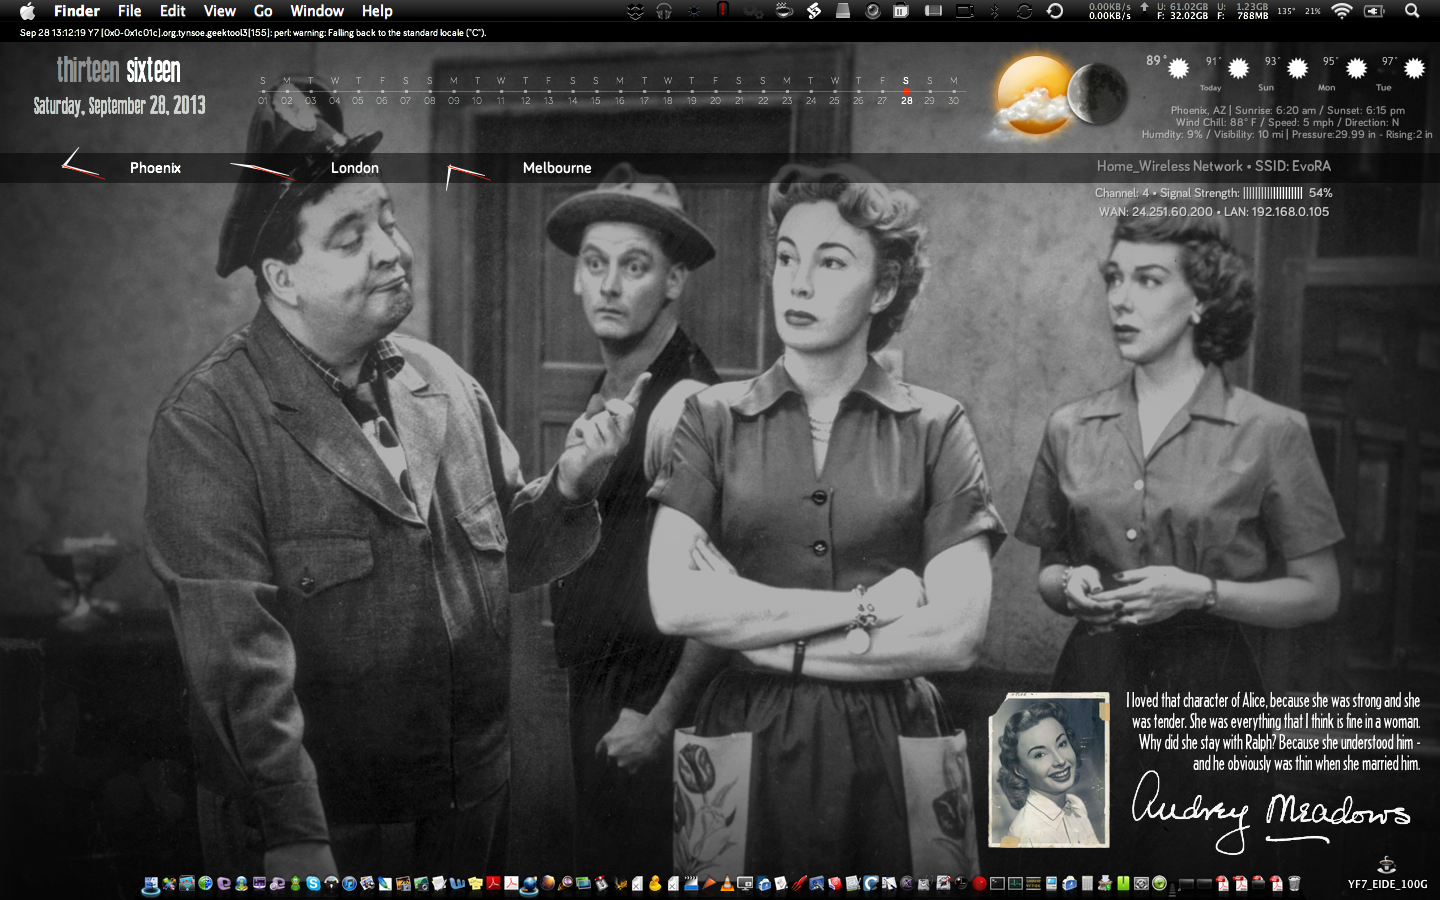Open Microsoft Word from the Dock
1440x900 pixels.
[x=457, y=883]
